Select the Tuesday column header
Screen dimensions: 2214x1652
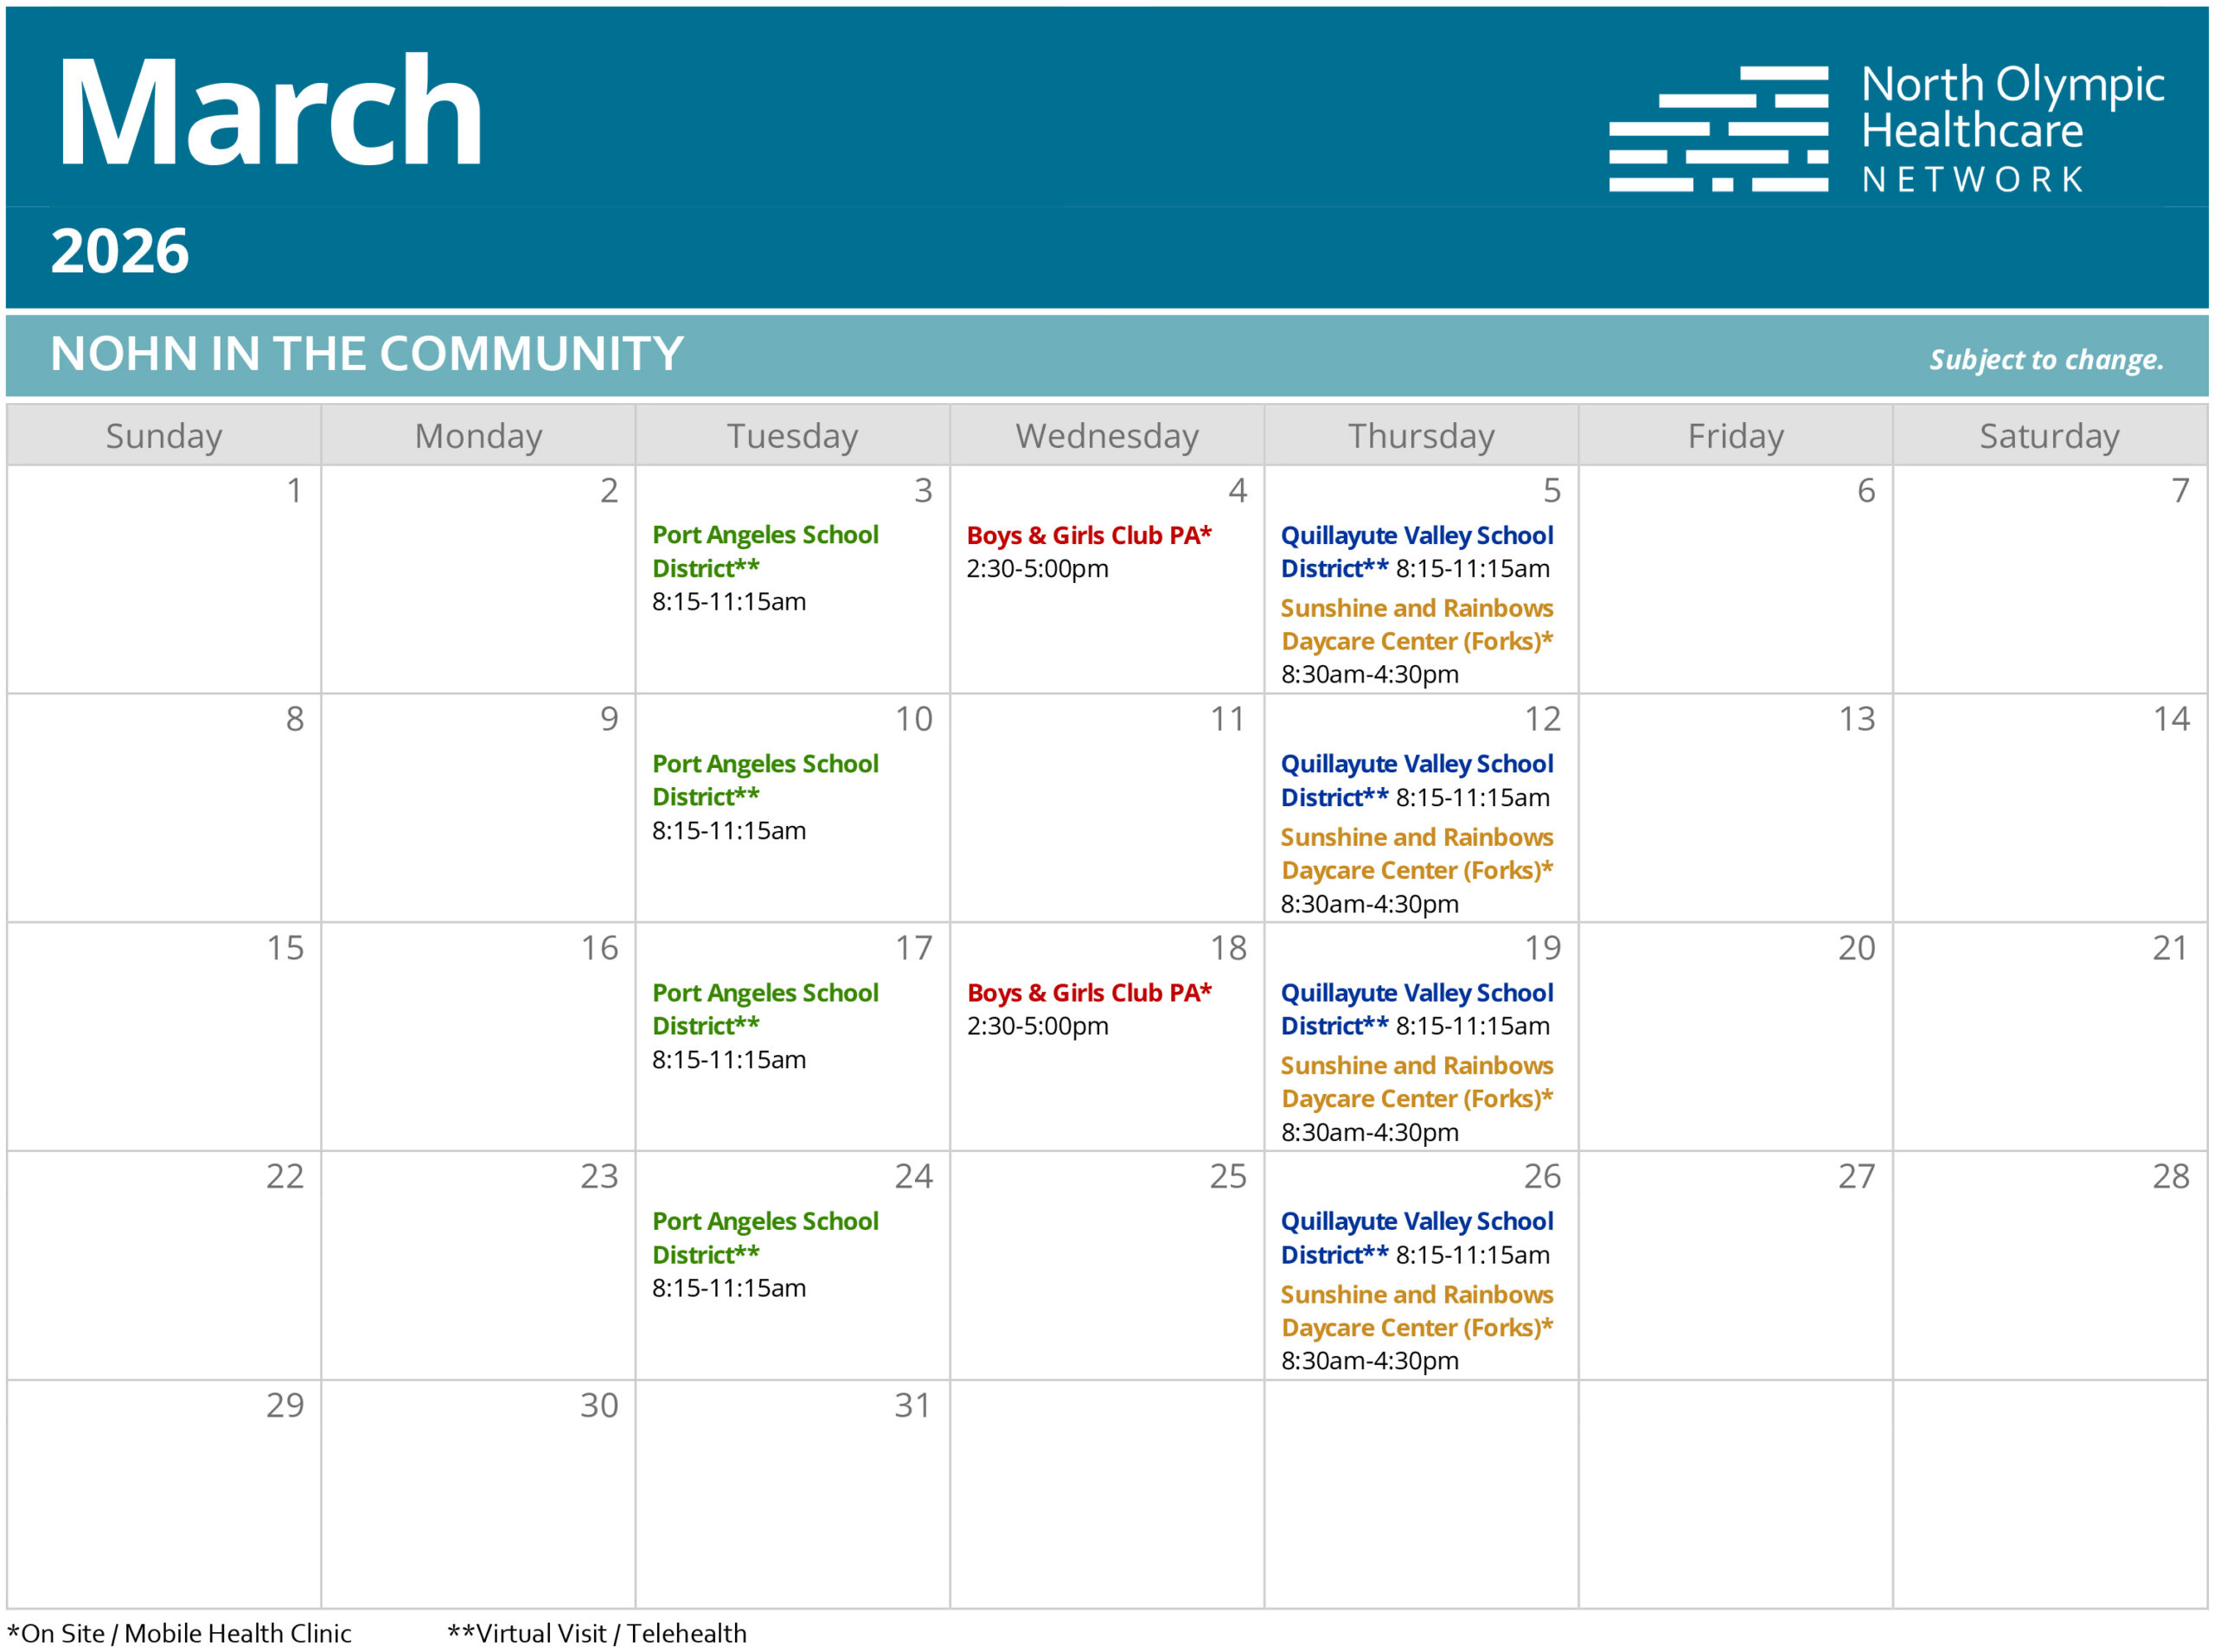pyautogui.click(x=791, y=436)
